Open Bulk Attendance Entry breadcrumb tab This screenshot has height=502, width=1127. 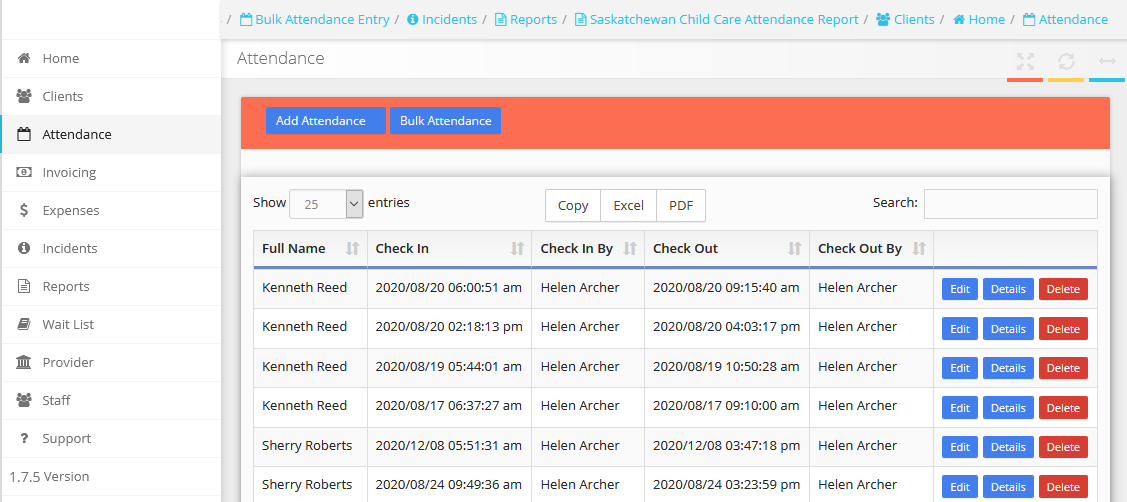pyautogui.click(x=315, y=19)
